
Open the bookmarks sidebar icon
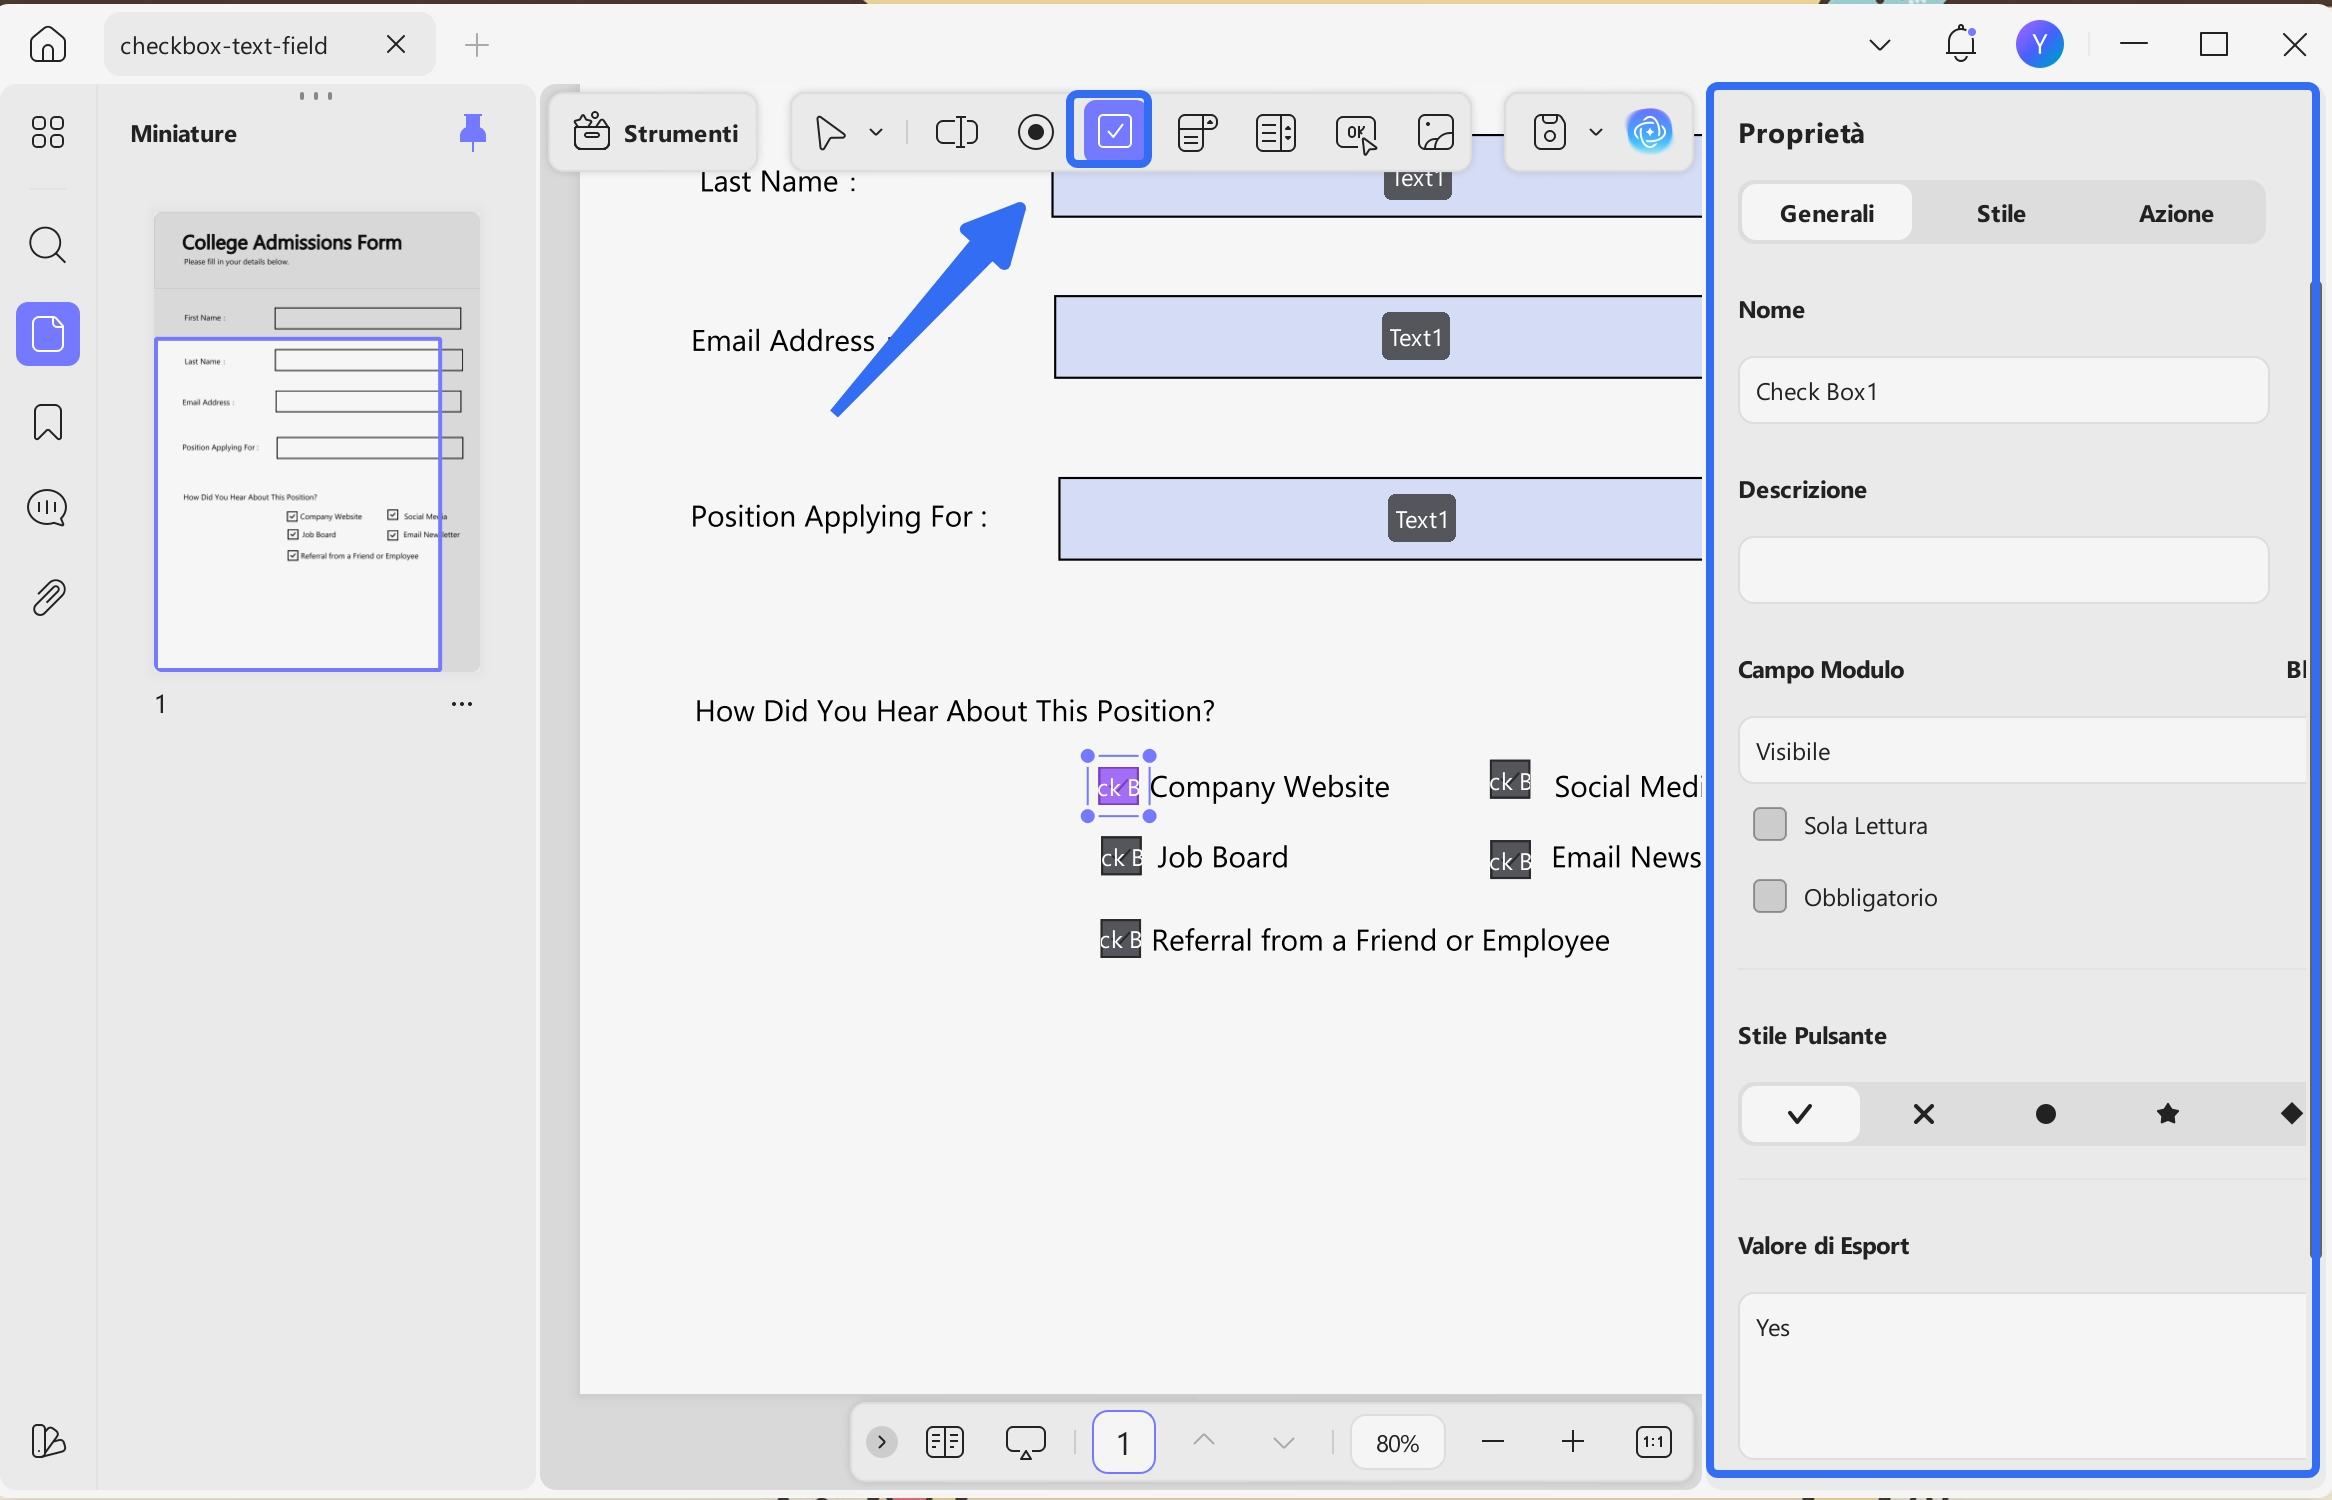pyautogui.click(x=48, y=422)
